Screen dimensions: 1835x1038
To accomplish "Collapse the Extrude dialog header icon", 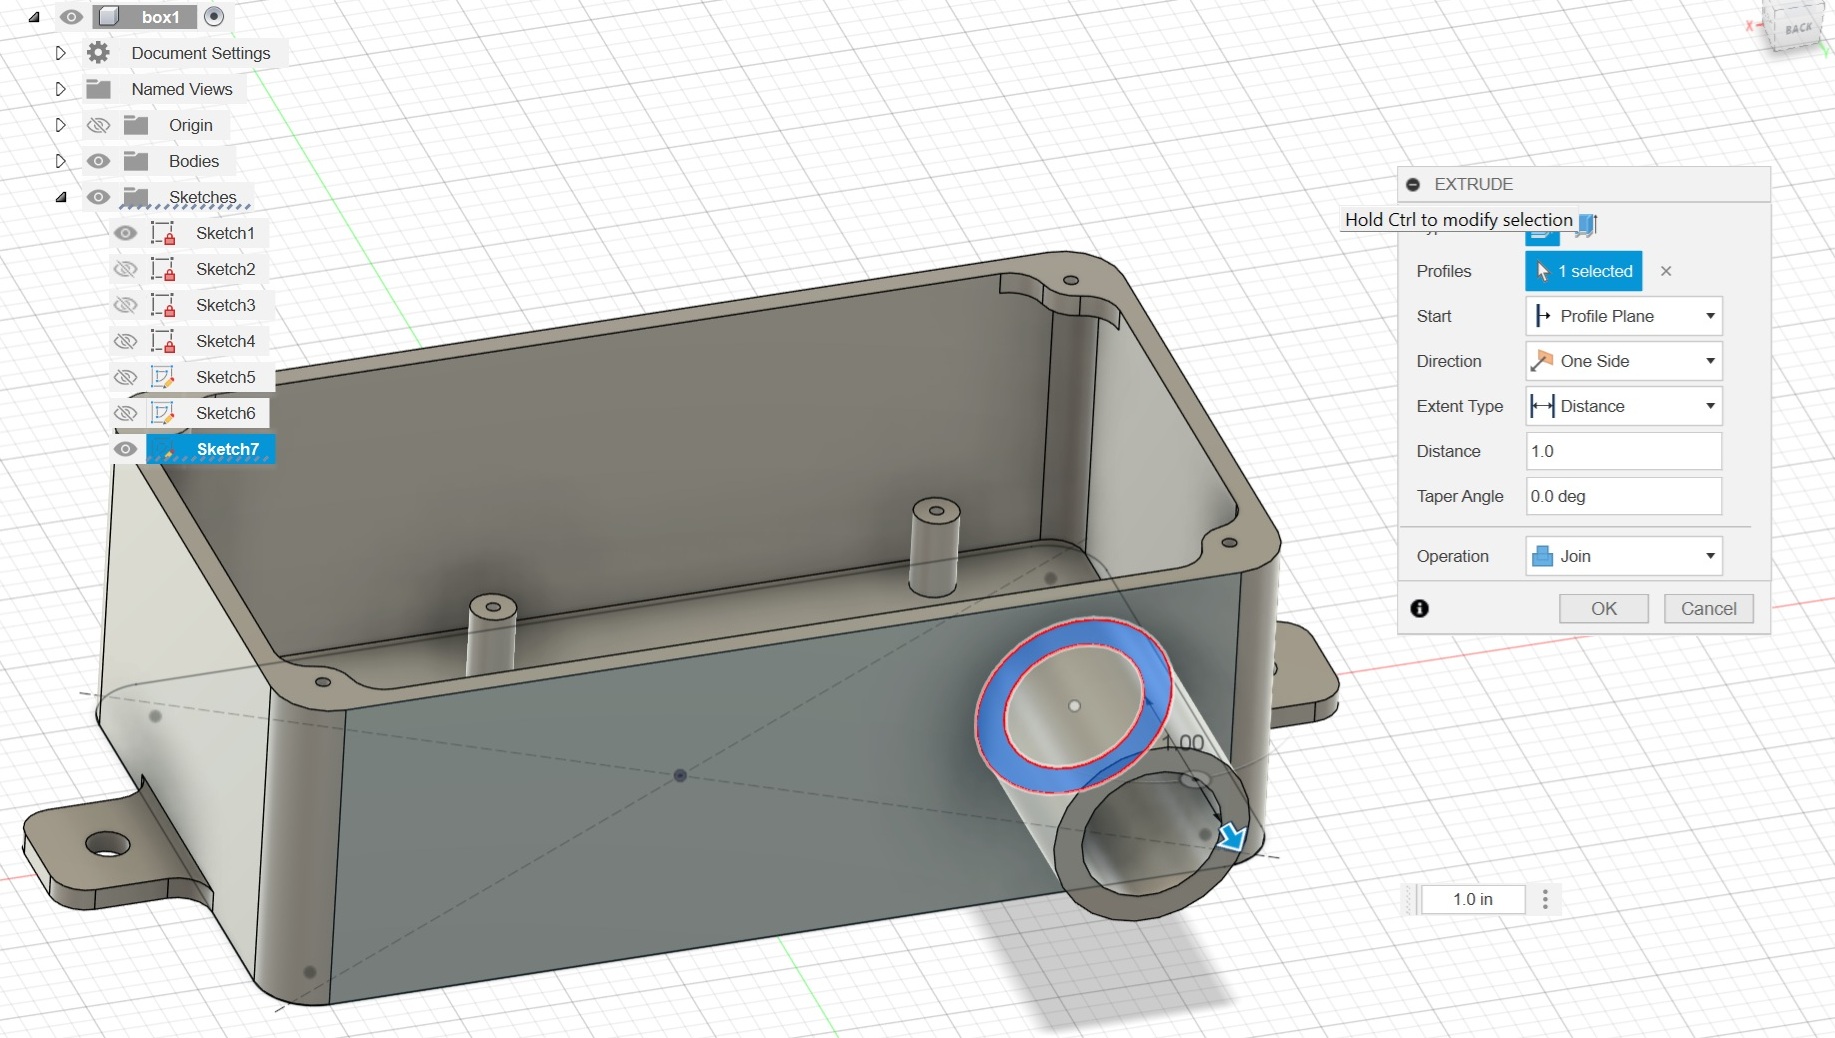I will click(x=1413, y=184).
